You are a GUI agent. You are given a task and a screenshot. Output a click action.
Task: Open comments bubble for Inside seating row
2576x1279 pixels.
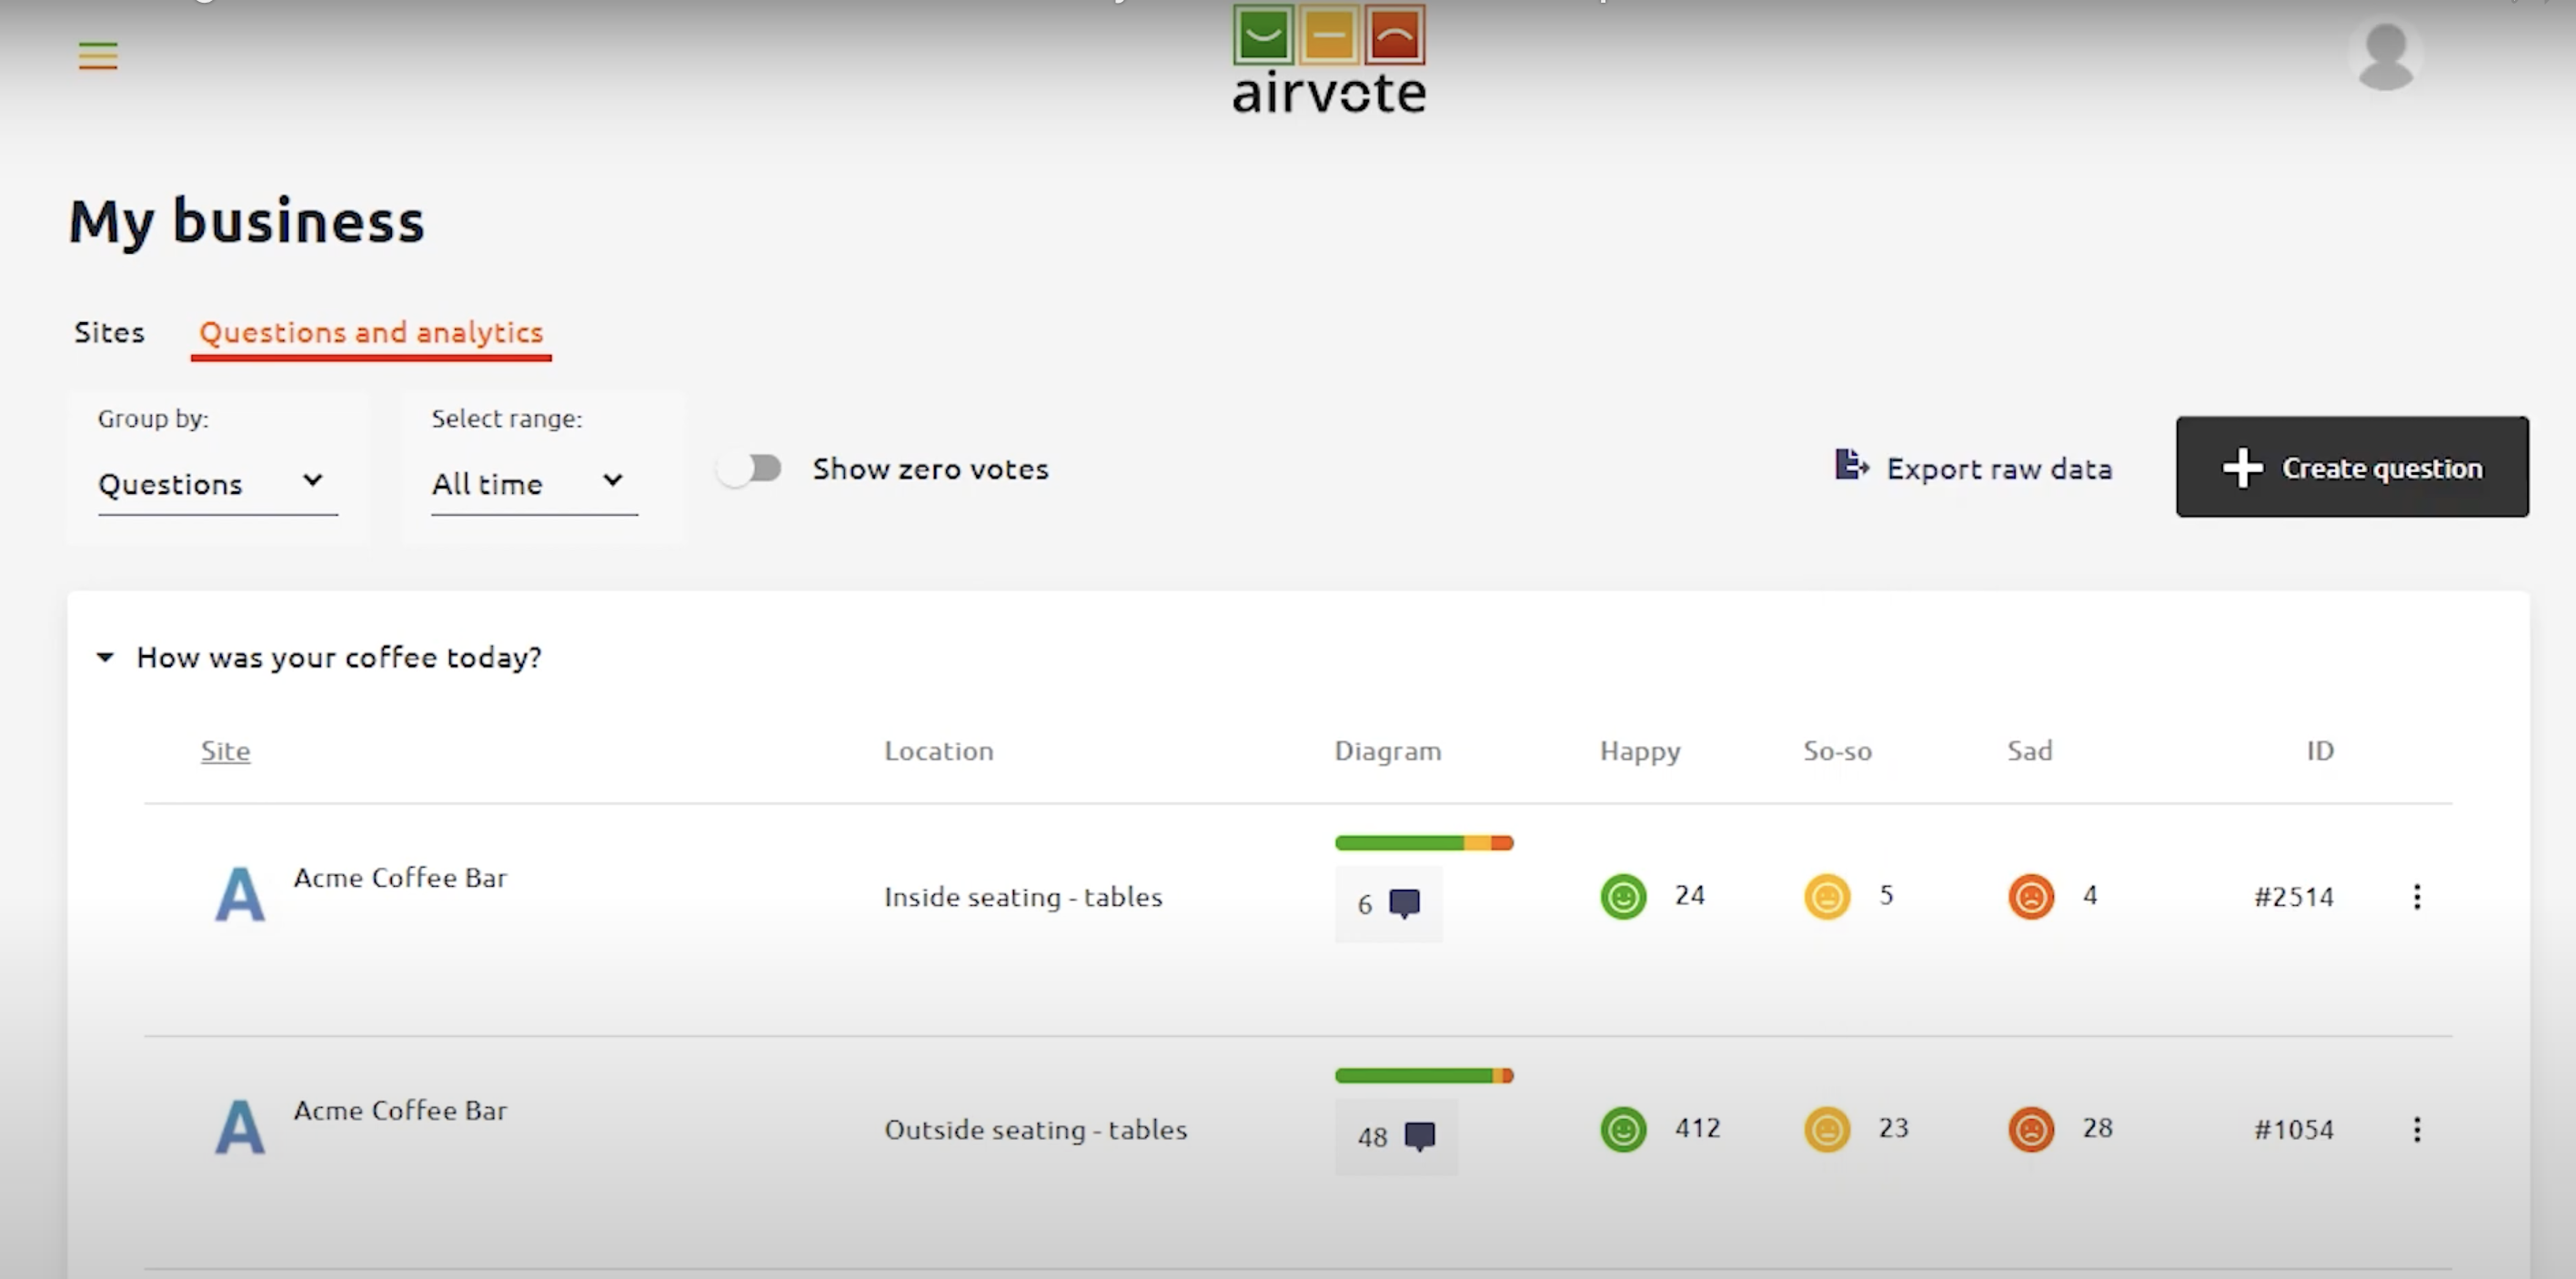coord(1405,902)
